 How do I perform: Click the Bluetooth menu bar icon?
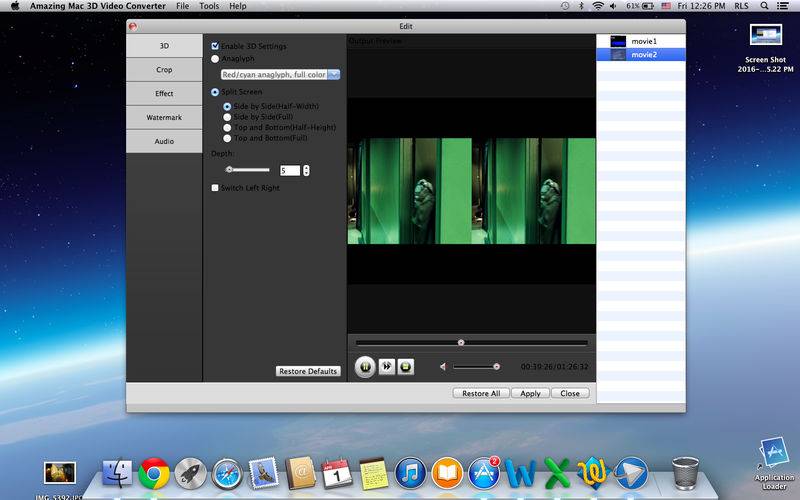(x=581, y=6)
